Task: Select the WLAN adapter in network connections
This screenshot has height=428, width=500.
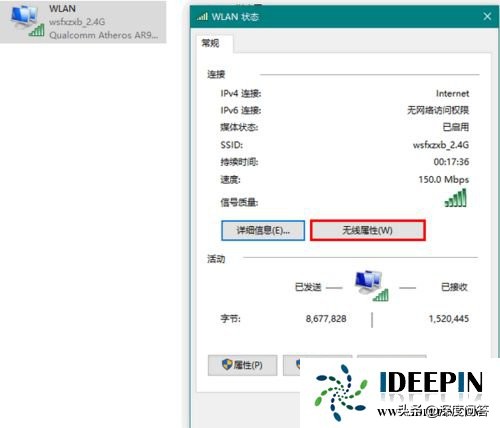Action: [x=83, y=22]
